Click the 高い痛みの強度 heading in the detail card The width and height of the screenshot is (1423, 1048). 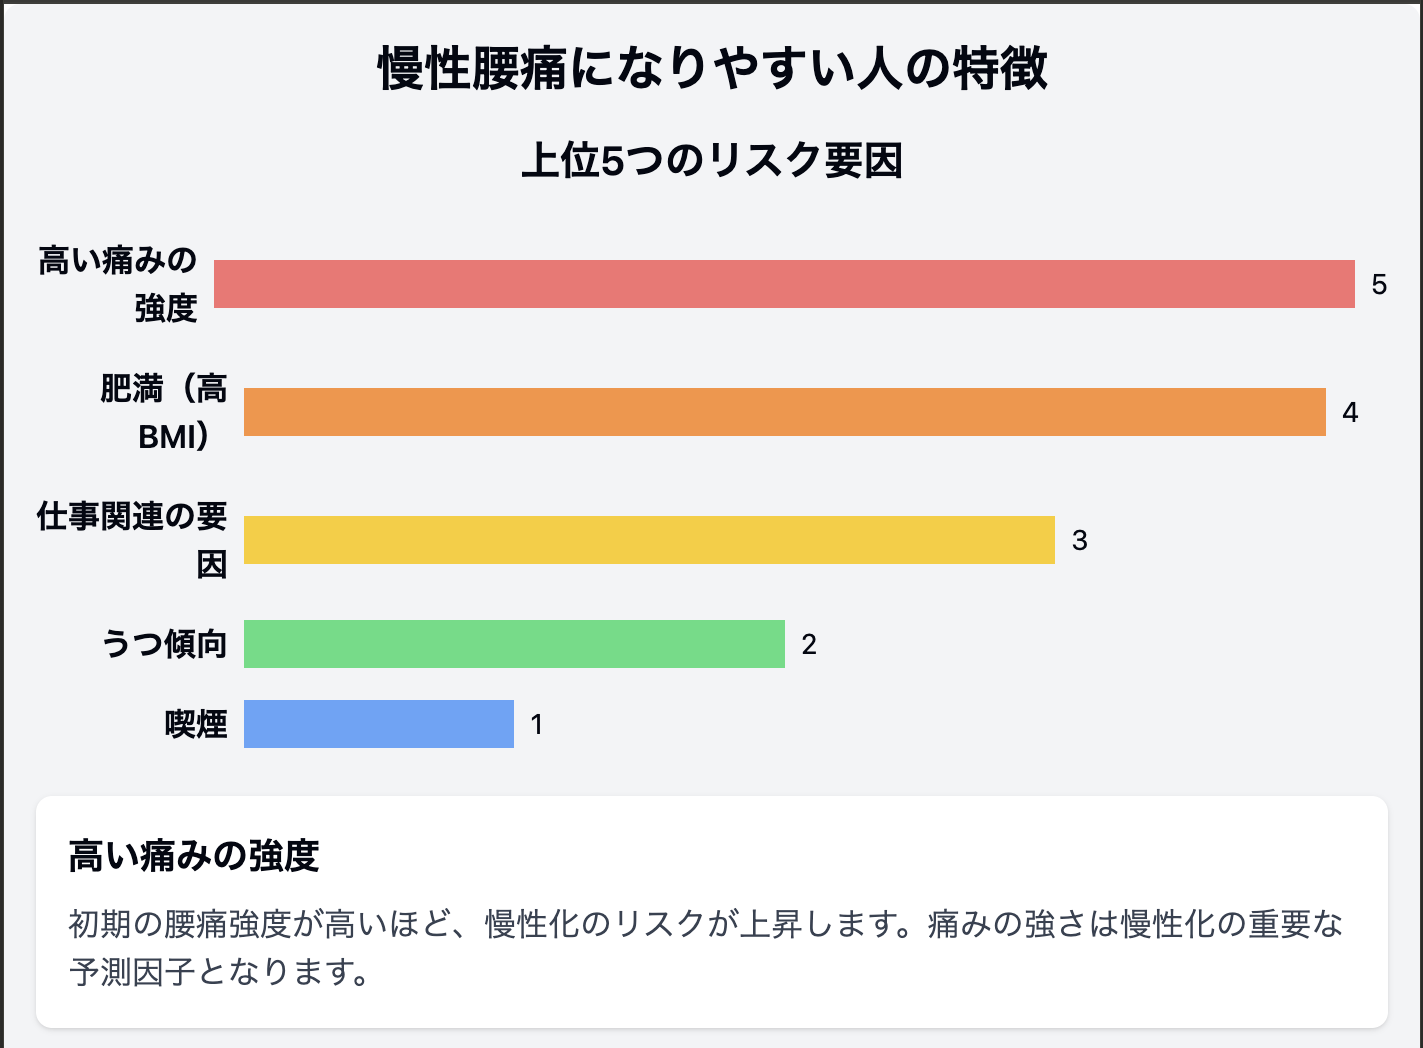tap(194, 856)
